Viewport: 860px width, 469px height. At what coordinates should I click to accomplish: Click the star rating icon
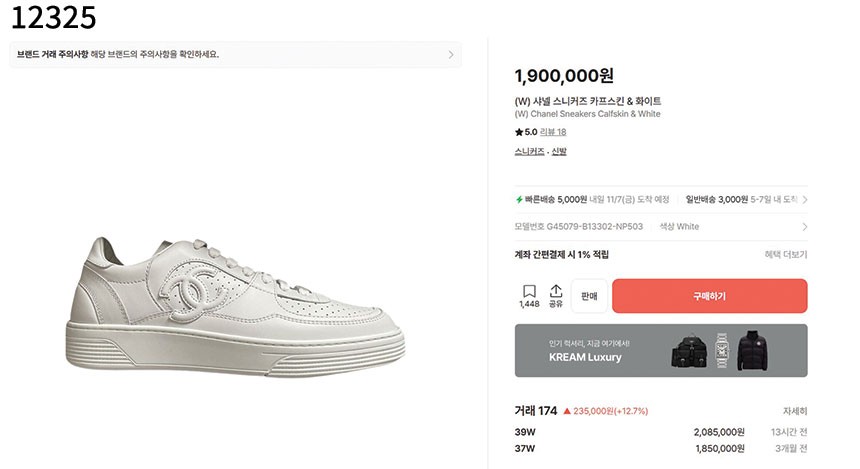click(x=519, y=132)
